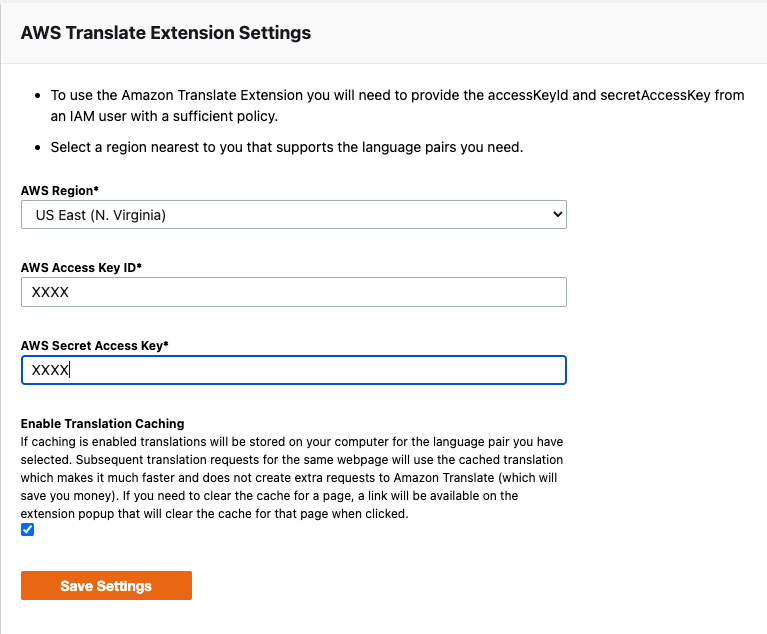
Task: Click the AWS Secret Access Key label
Action: (92, 346)
